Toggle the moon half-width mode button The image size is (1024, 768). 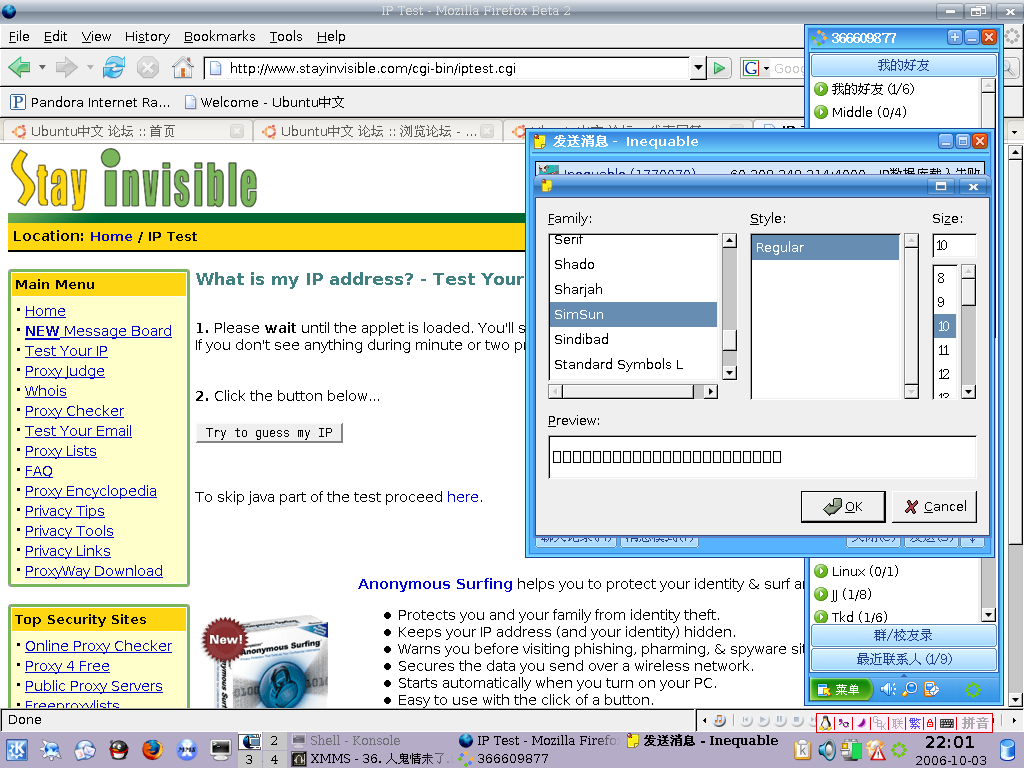coord(862,723)
